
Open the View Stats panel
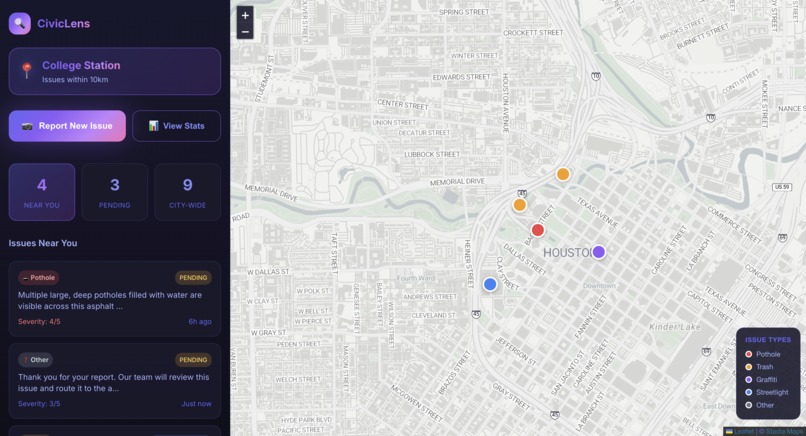176,126
